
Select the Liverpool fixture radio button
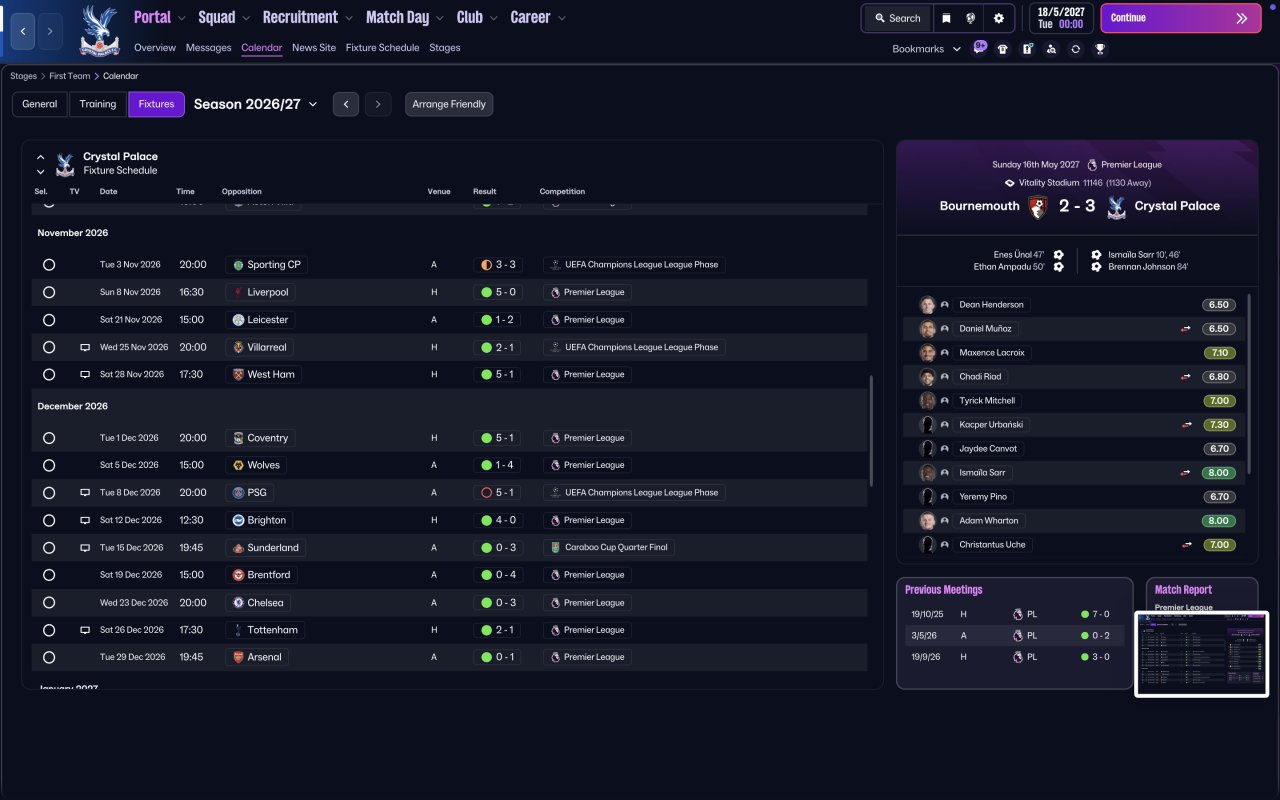tap(49, 292)
